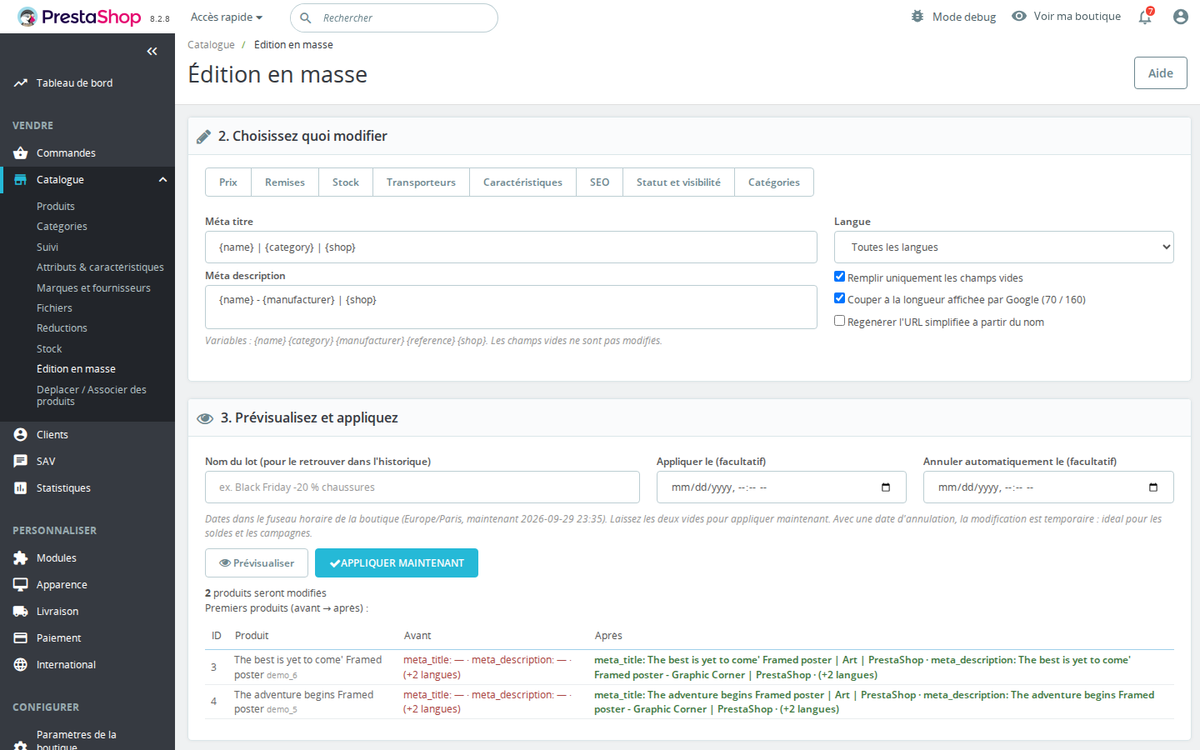1200x750 pixels.
Task: Click Mode debug label
Action: (x=964, y=17)
